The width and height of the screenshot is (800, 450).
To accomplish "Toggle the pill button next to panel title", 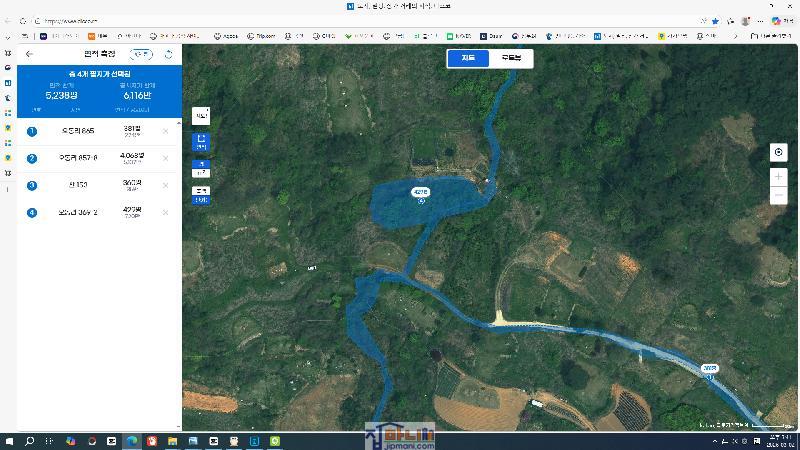I will [144, 54].
